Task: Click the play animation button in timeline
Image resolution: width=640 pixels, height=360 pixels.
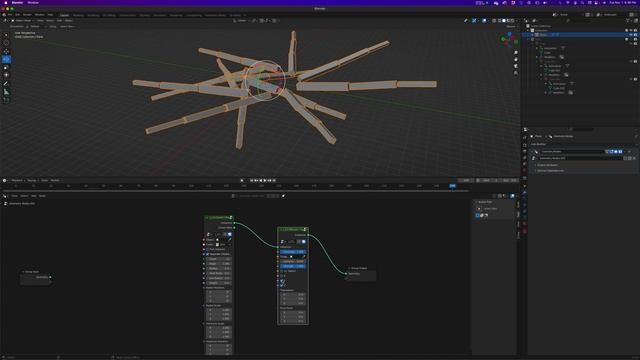Action: 265,180
